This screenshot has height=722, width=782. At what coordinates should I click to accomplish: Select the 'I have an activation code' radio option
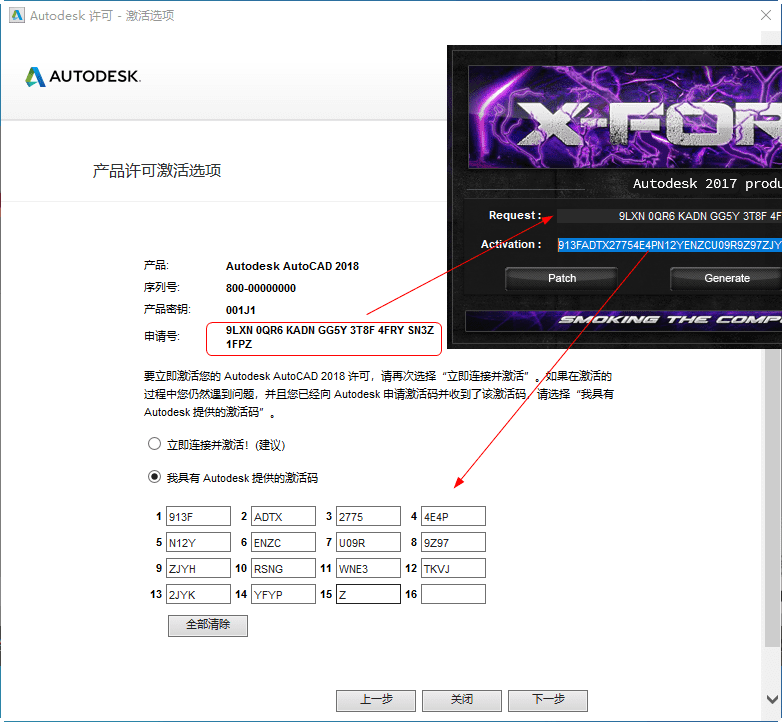click(154, 477)
